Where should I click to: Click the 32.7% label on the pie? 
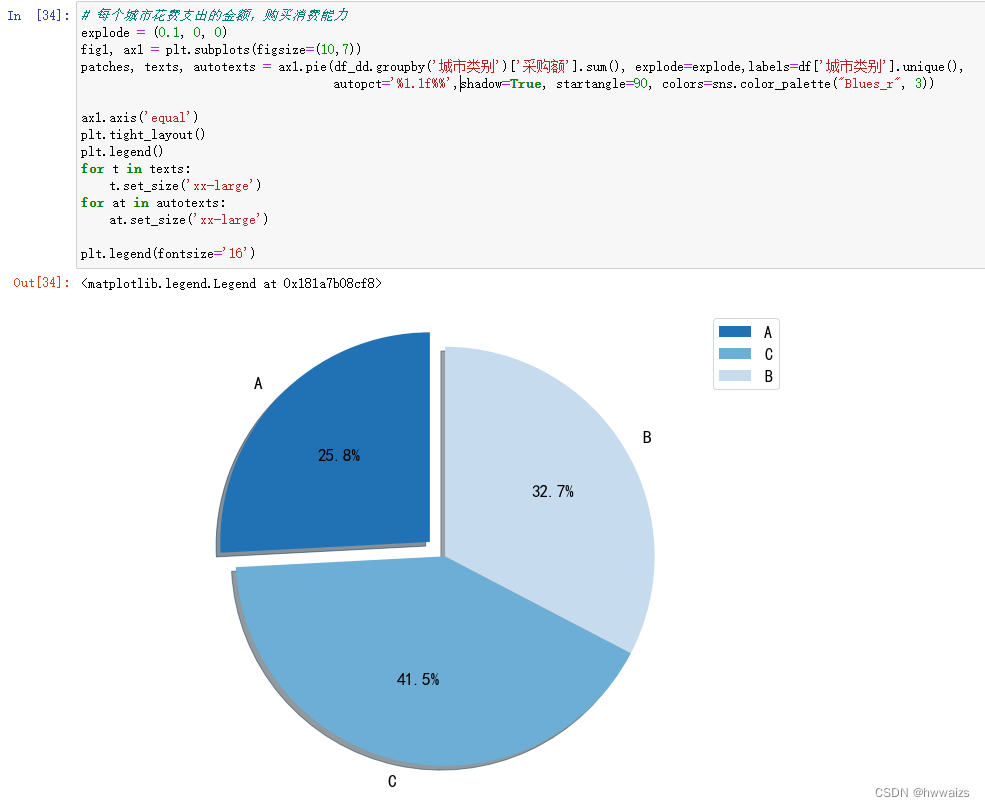(553, 491)
